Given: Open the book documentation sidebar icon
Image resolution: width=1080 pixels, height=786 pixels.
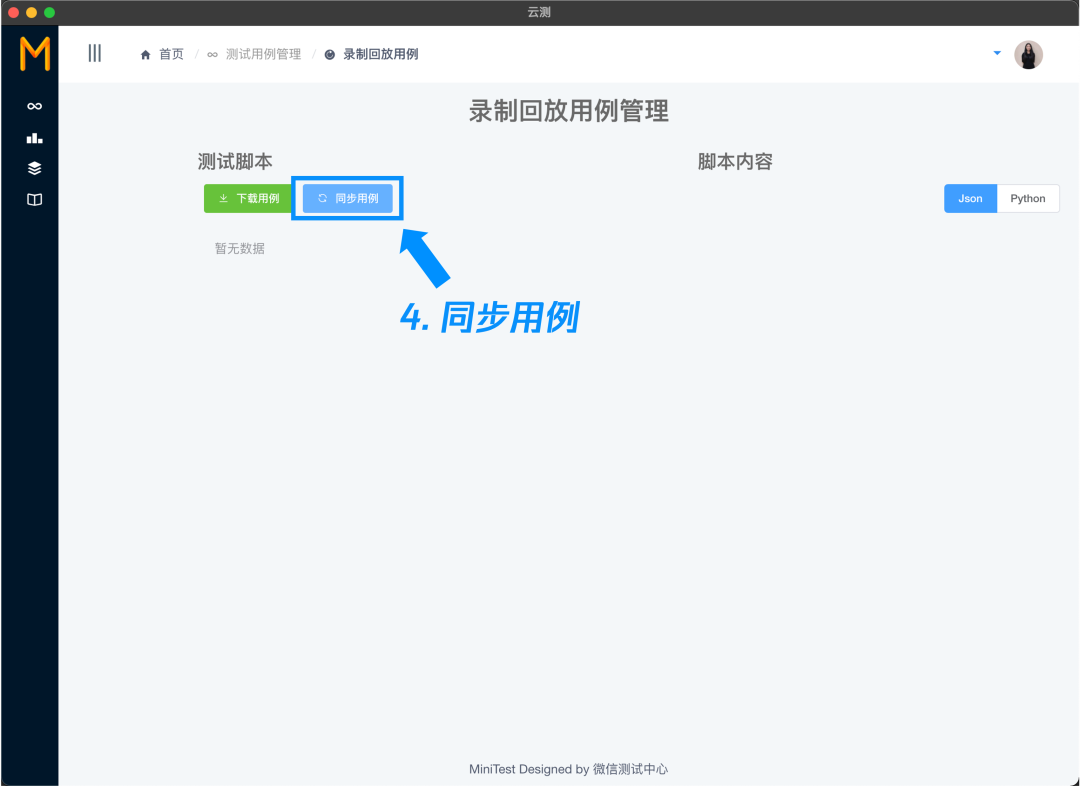Looking at the screenshot, I should 34,200.
